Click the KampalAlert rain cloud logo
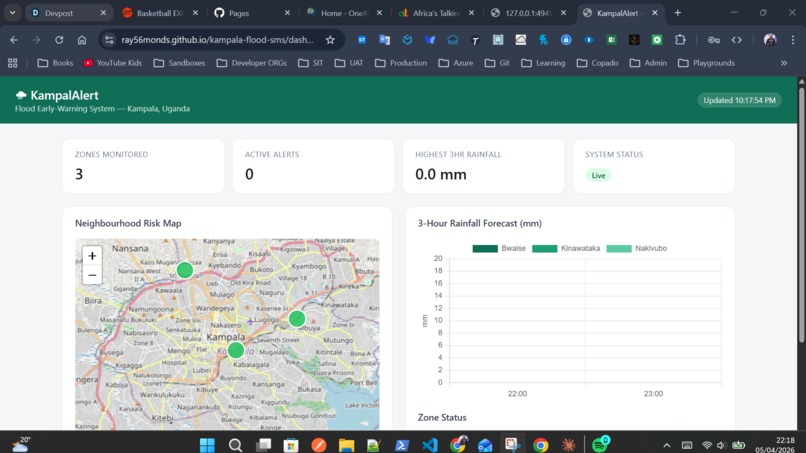This screenshot has width=806, height=453. 21,95
